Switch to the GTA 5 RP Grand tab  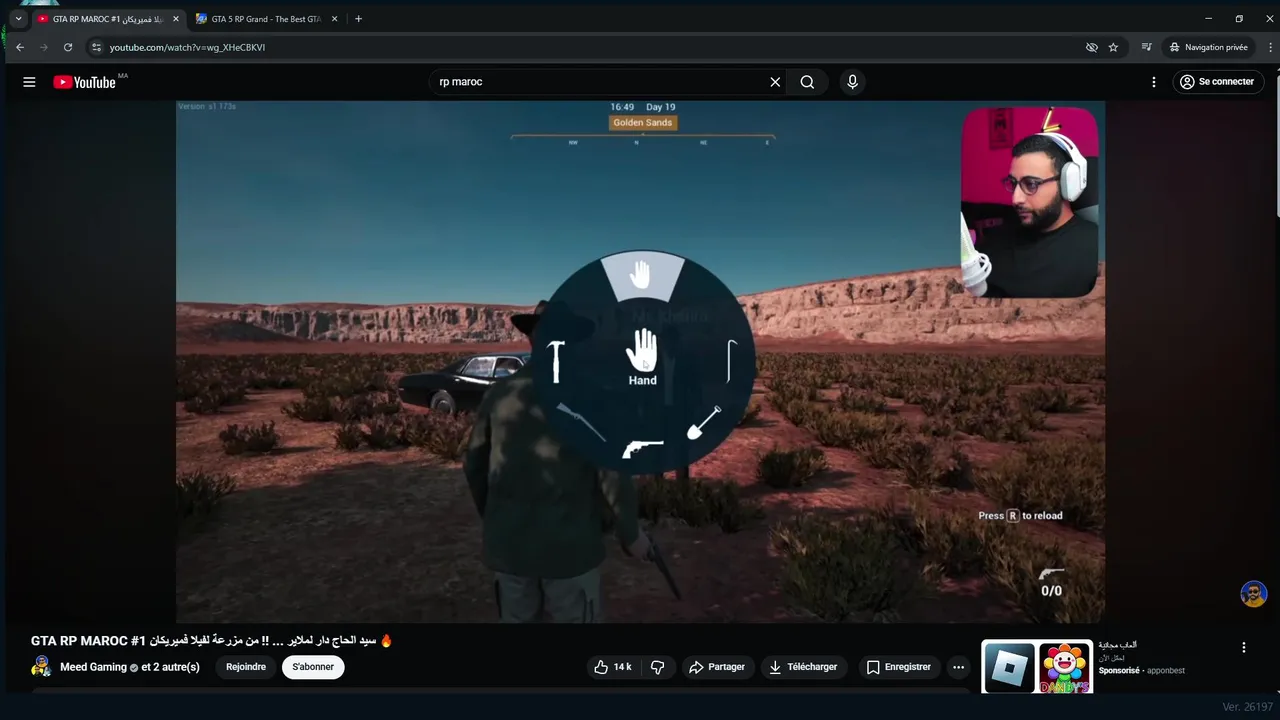click(265, 19)
